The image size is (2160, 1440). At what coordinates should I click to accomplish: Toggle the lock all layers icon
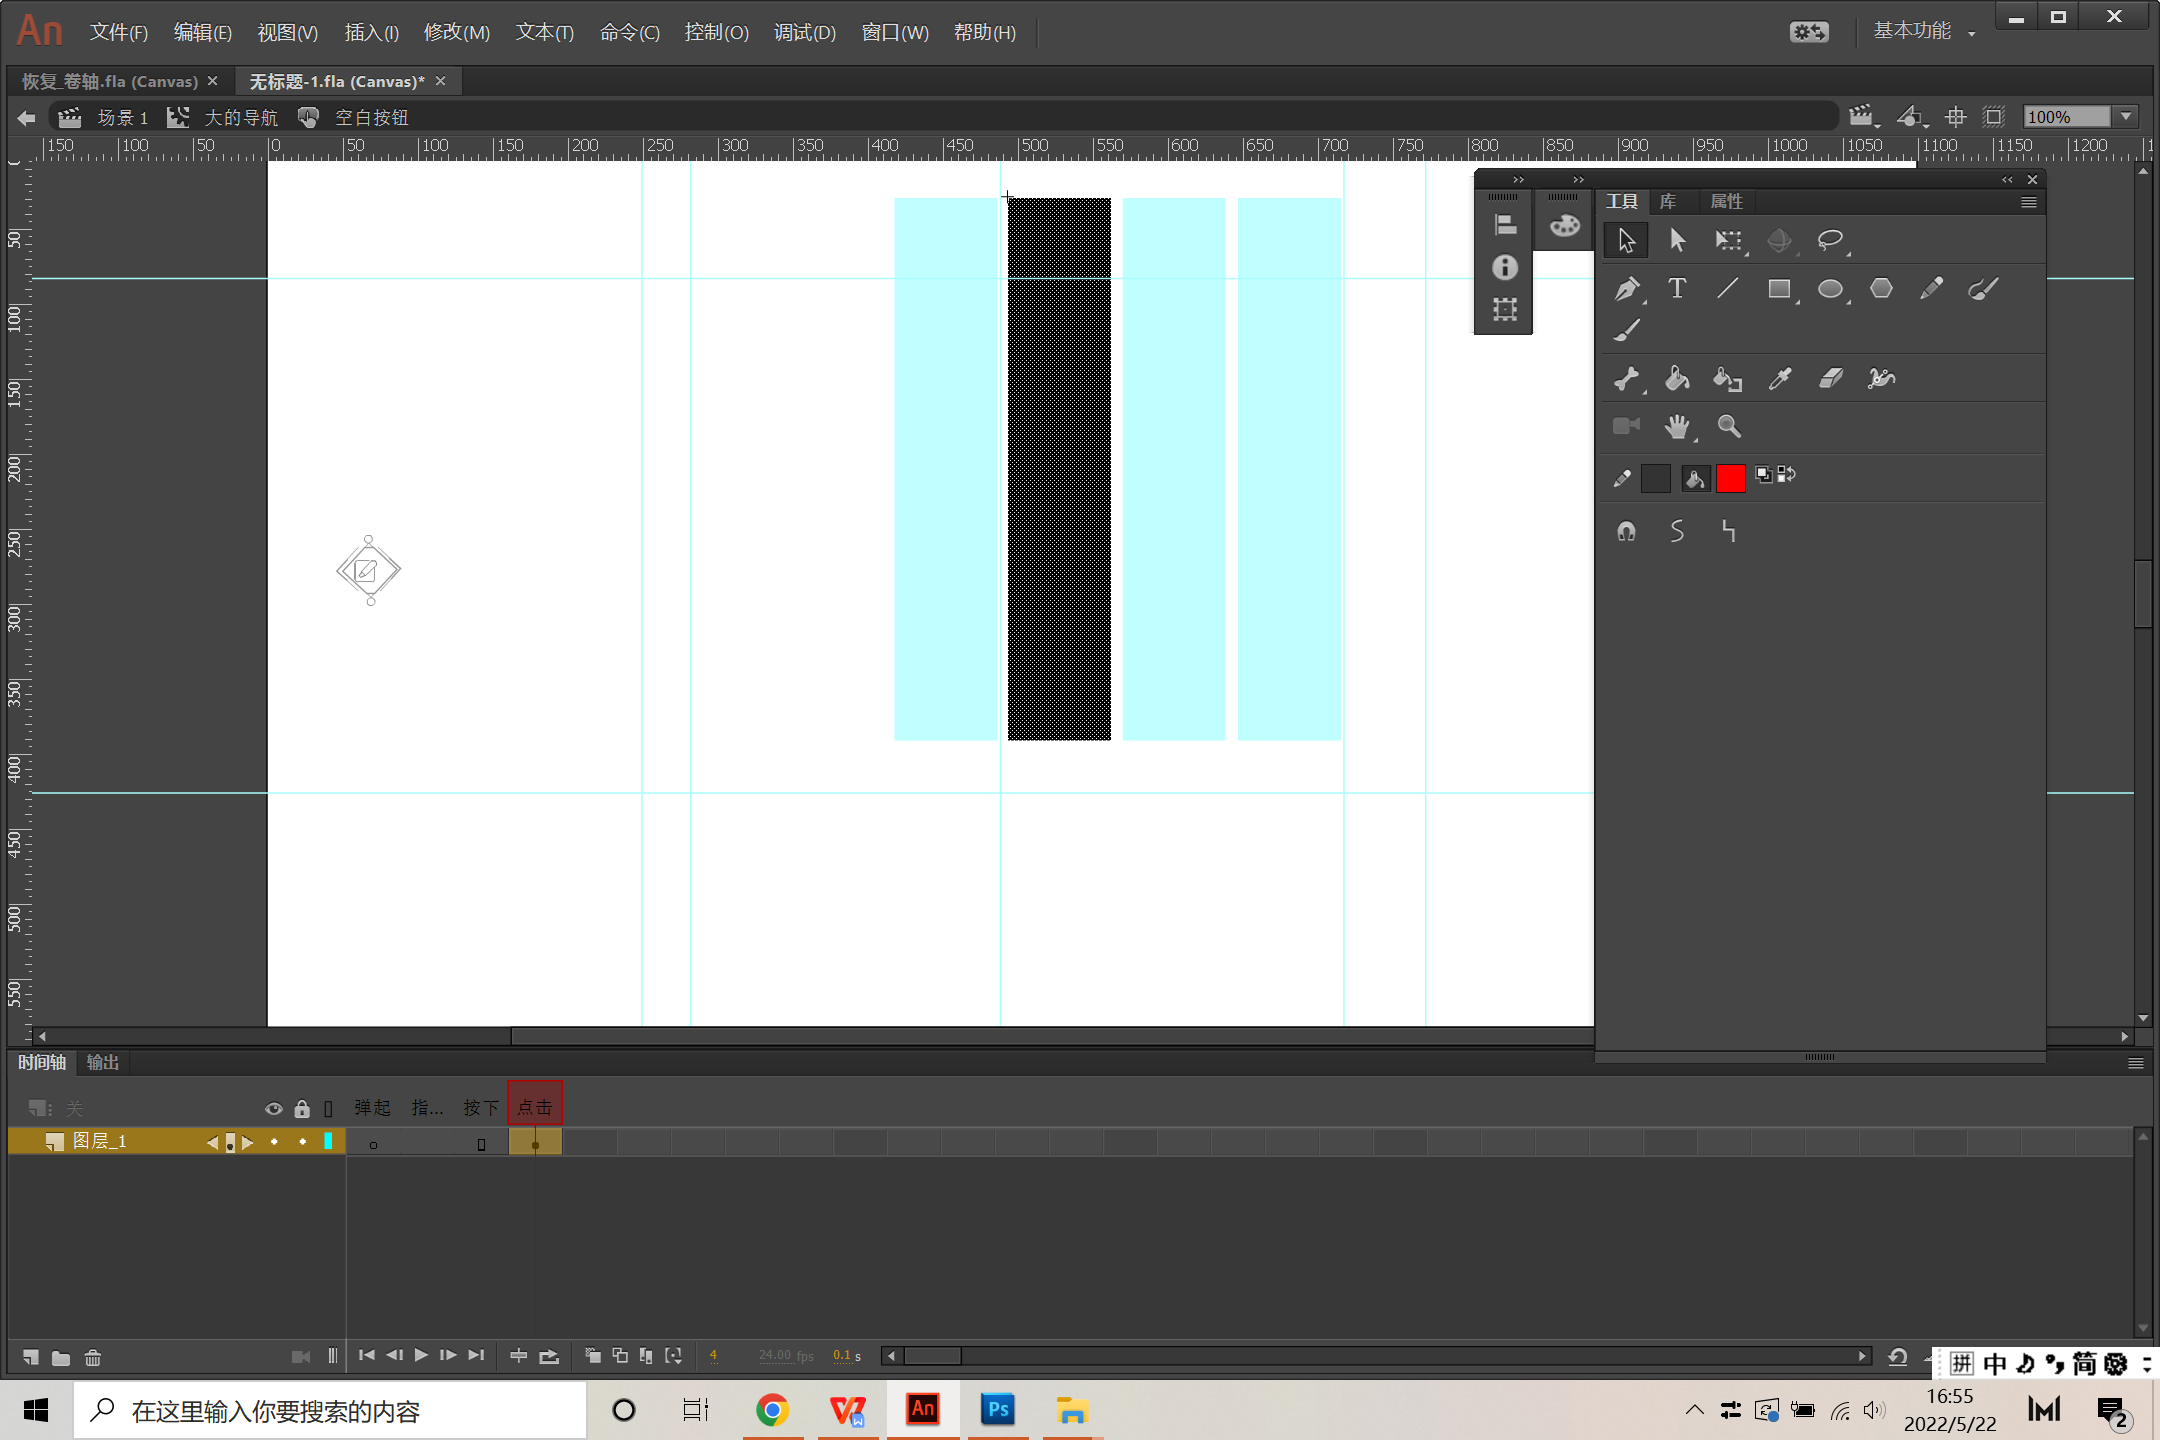click(302, 1108)
